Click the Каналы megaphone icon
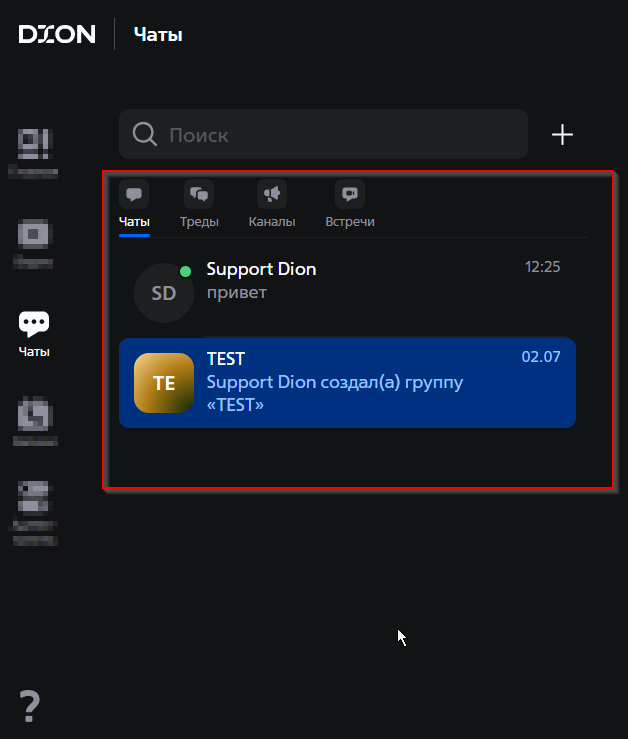Viewport: 628px width, 739px height. [271, 194]
